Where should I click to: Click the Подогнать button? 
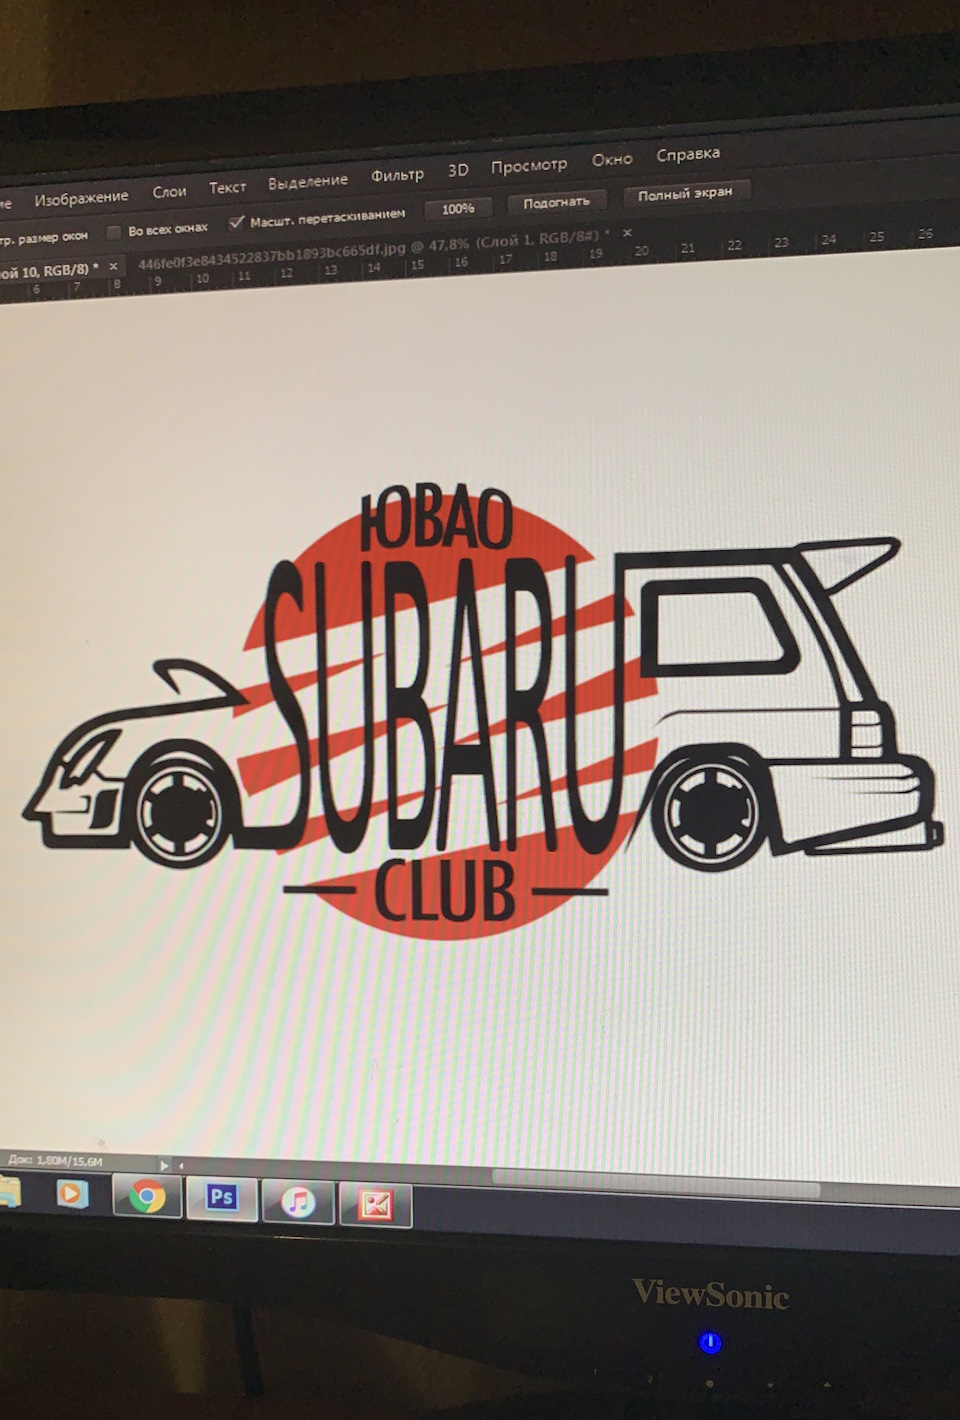tap(556, 202)
